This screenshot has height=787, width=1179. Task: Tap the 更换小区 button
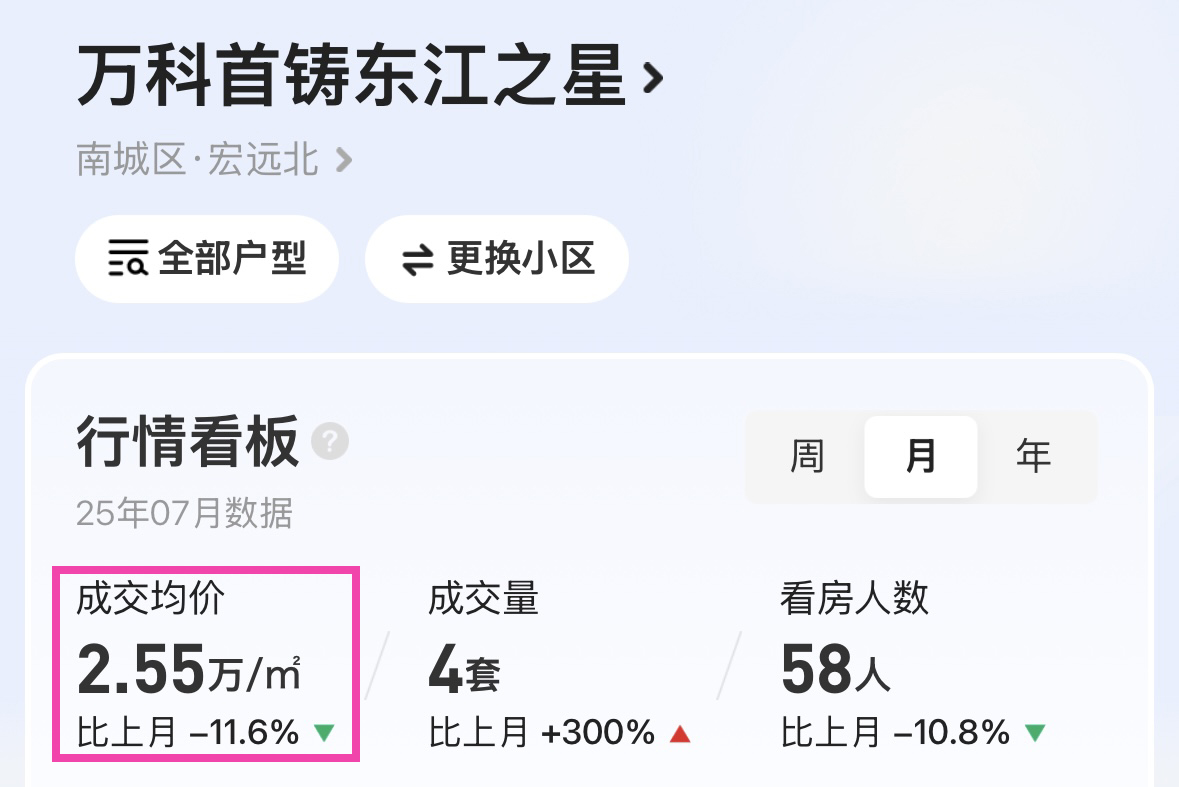(x=497, y=259)
